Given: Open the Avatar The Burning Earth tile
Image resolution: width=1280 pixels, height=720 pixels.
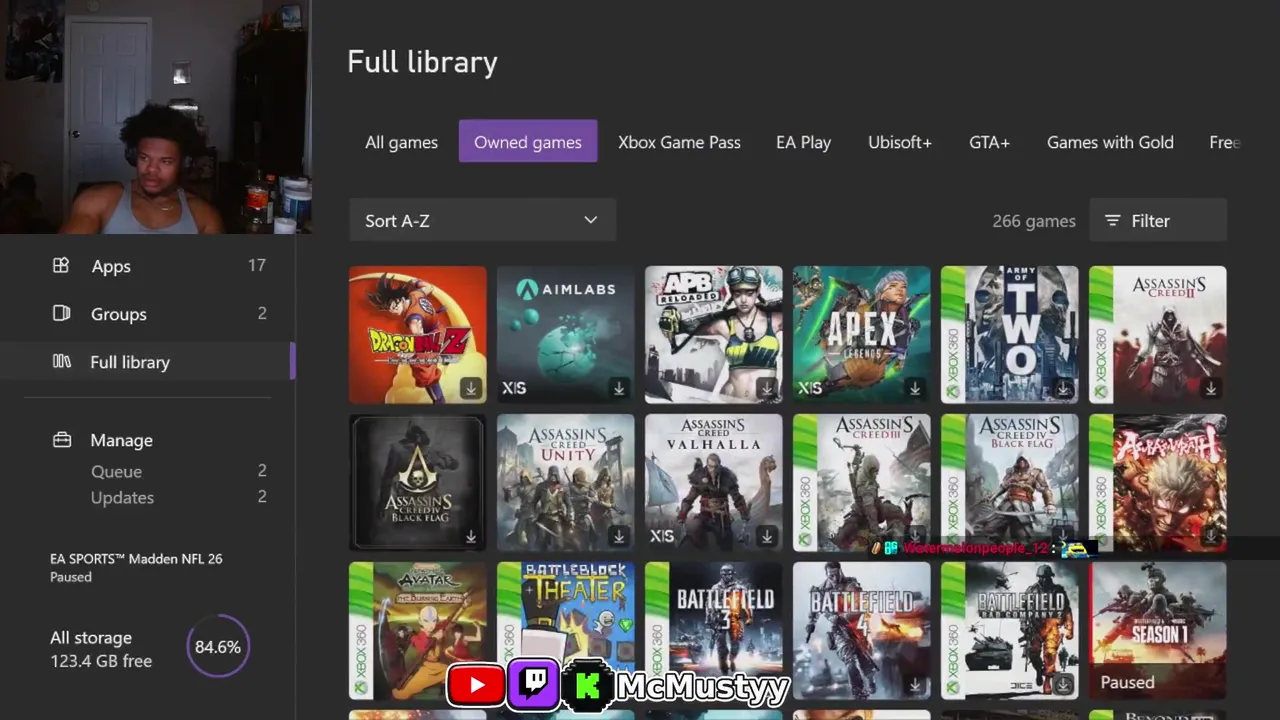Looking at the screenshot, I should (417, 630).
